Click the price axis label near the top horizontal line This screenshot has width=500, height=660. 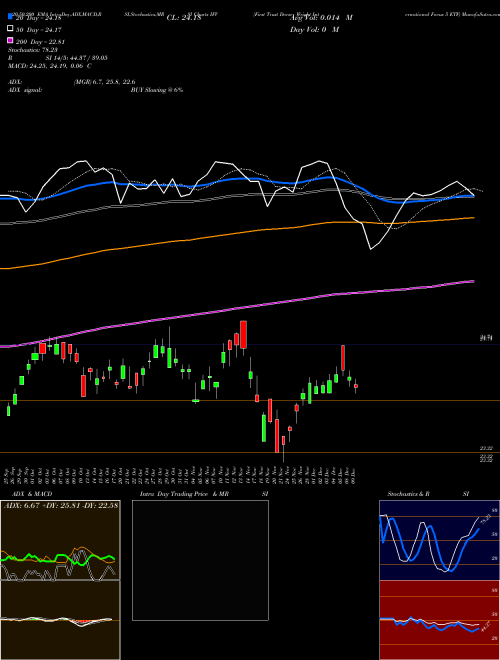click(486, 338)
